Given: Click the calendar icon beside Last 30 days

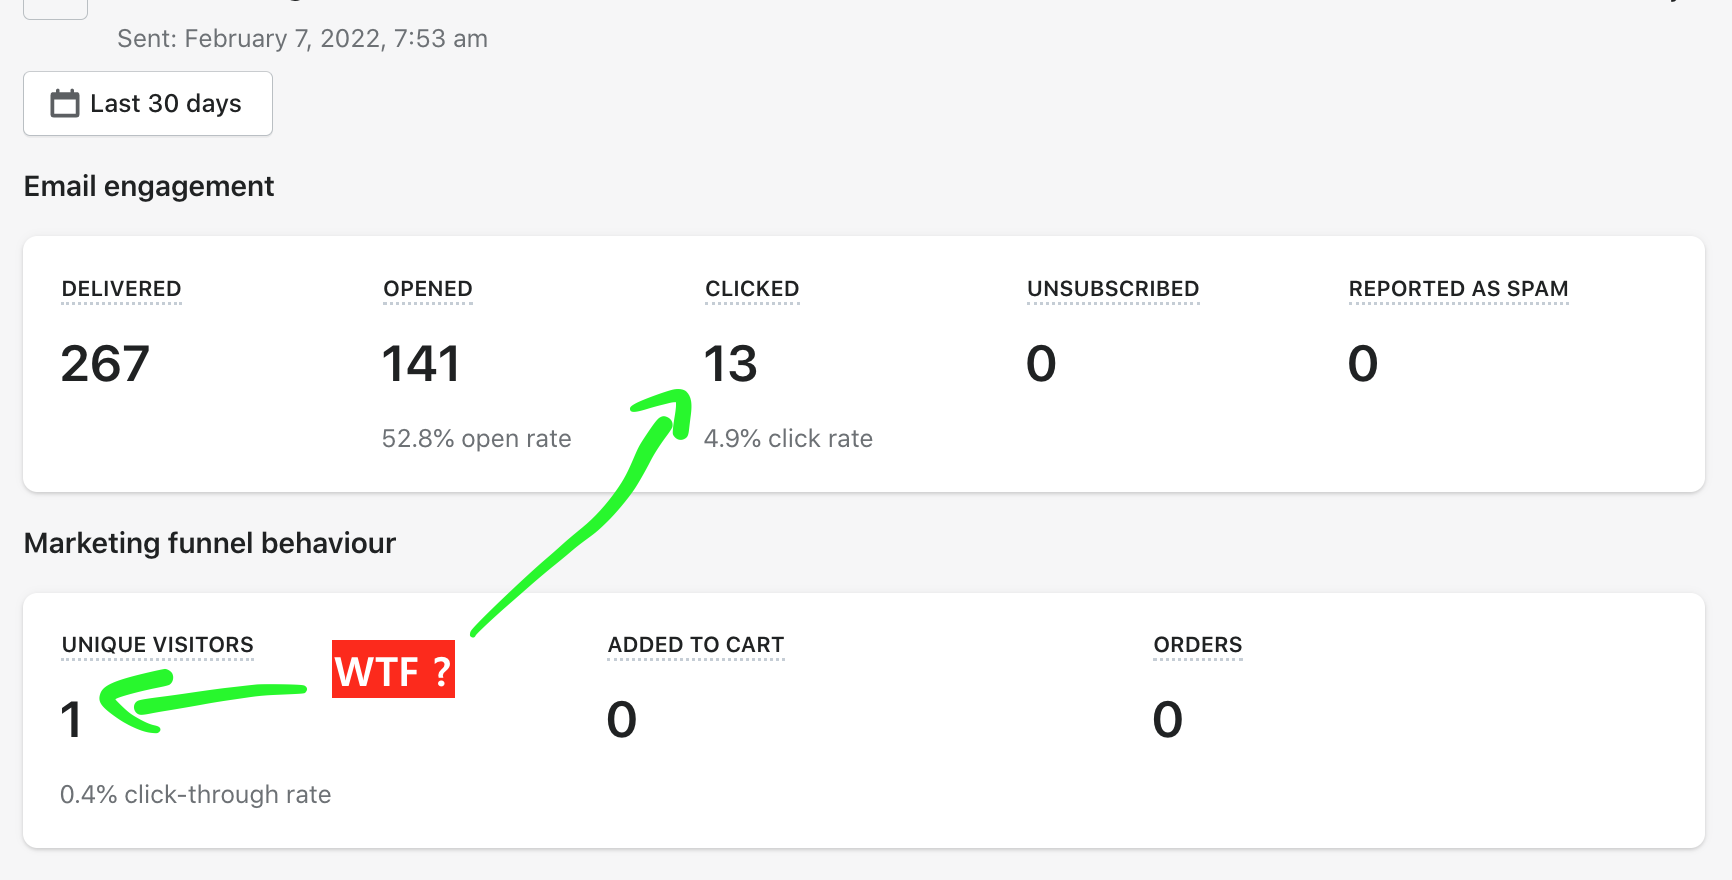Looking at the screenshot, I should (65, 103).
